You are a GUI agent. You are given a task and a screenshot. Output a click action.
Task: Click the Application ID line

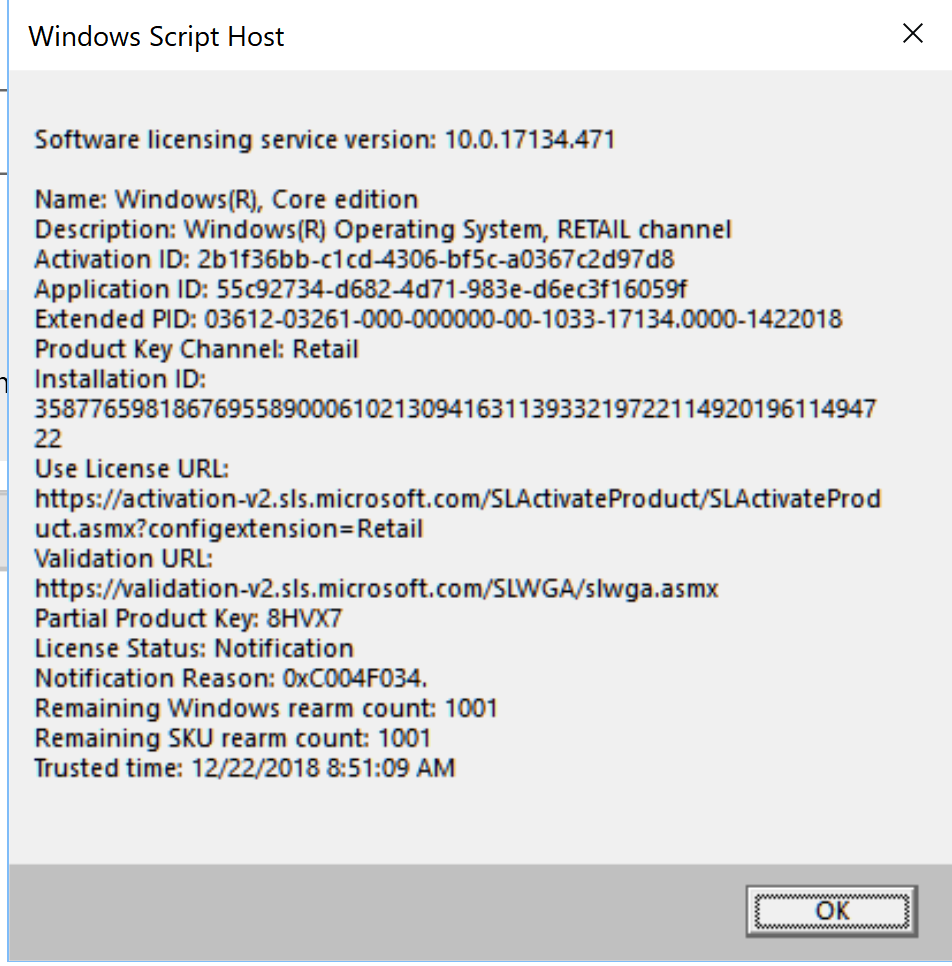click(x=360, y=289)
